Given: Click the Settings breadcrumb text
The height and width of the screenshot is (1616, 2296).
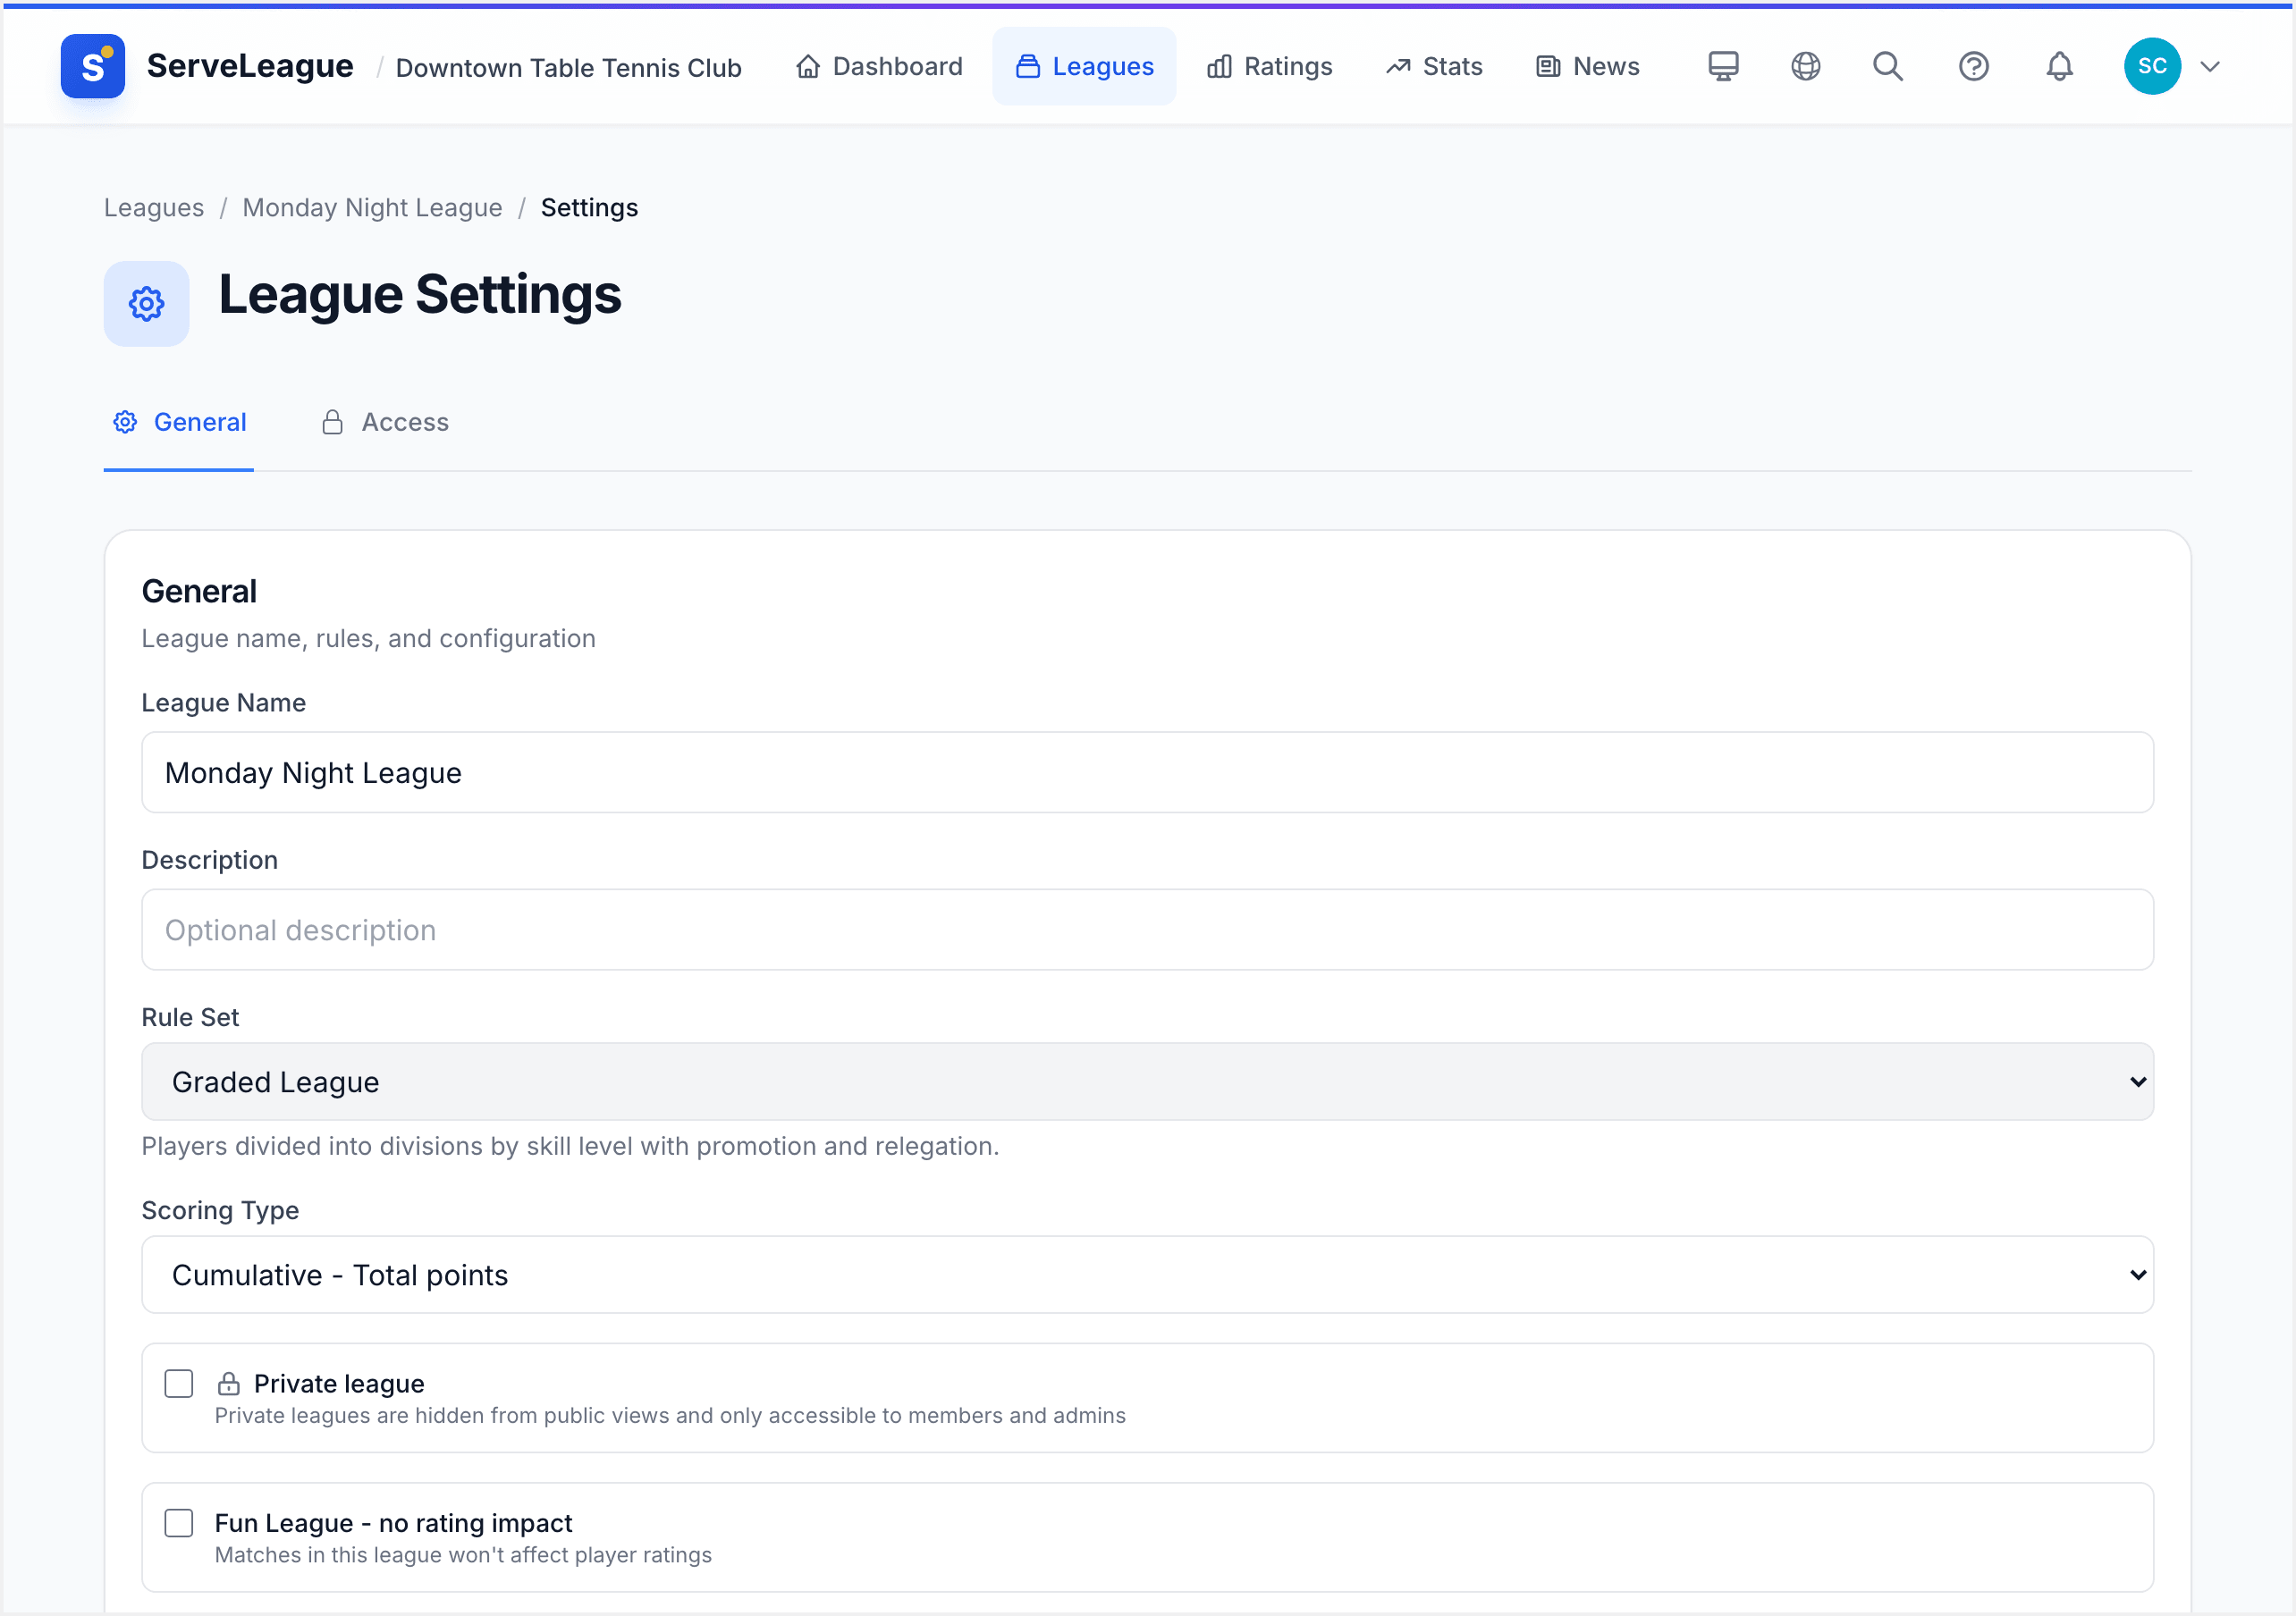Looking at the screenshot, I should (x=589, y=207).
